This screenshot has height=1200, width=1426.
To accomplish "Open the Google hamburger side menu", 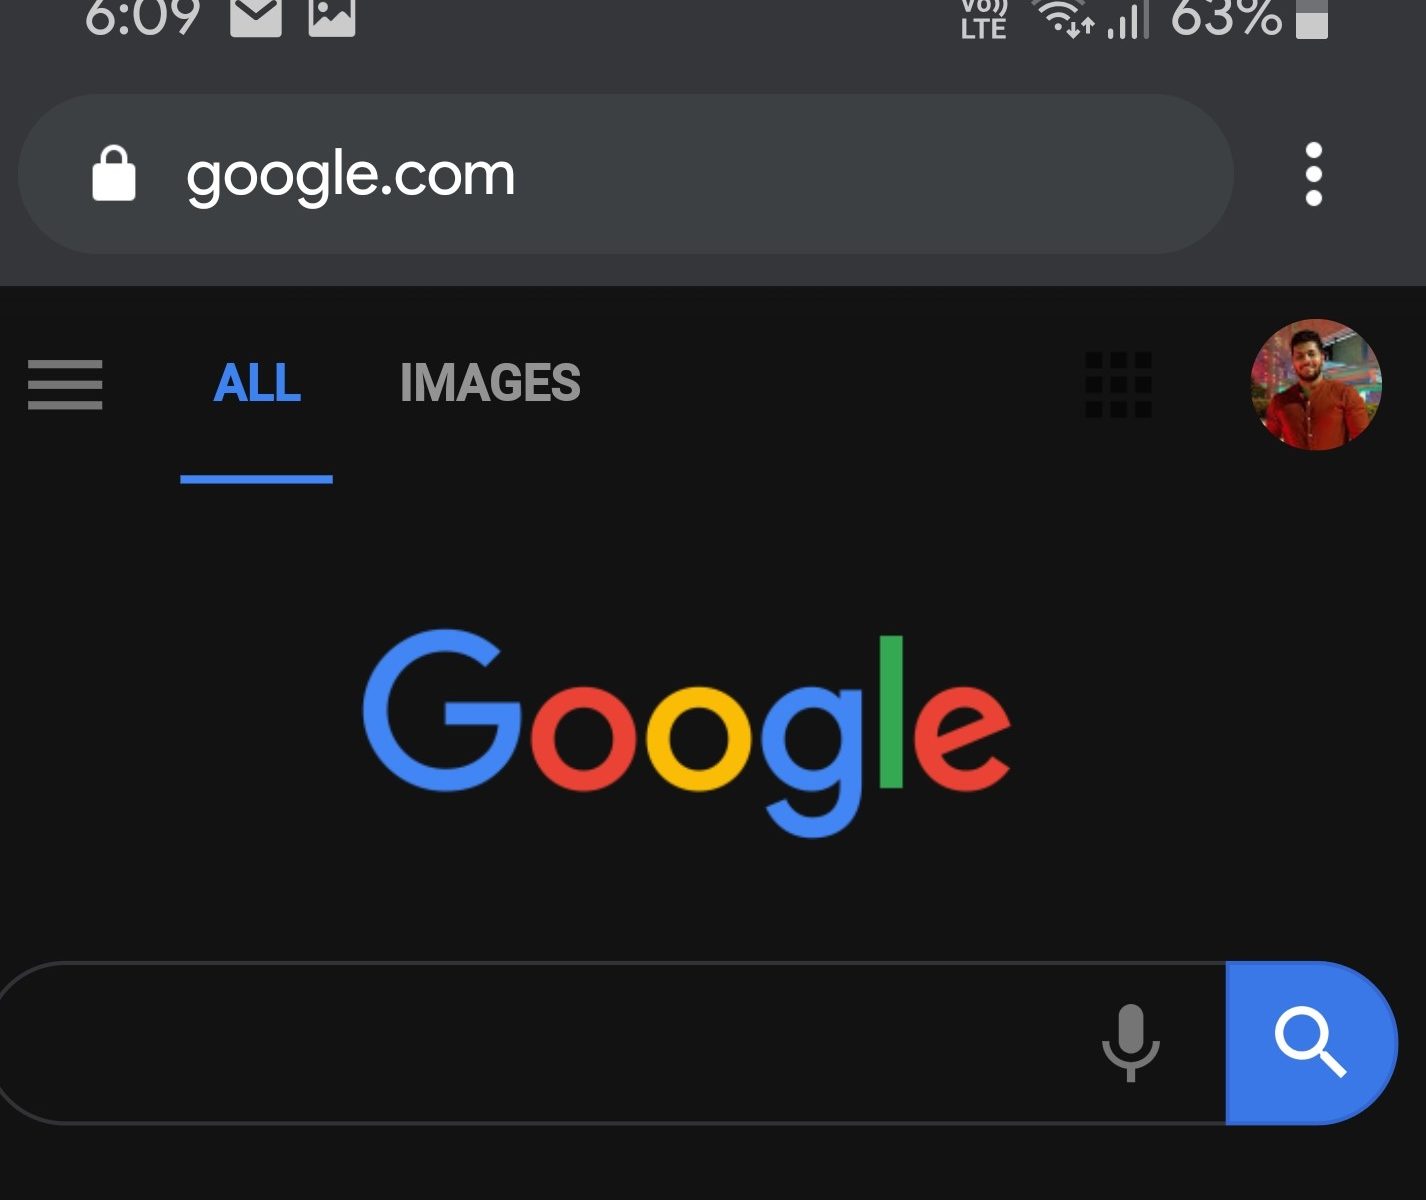I will pyautogui.click(x=65, y=384).
